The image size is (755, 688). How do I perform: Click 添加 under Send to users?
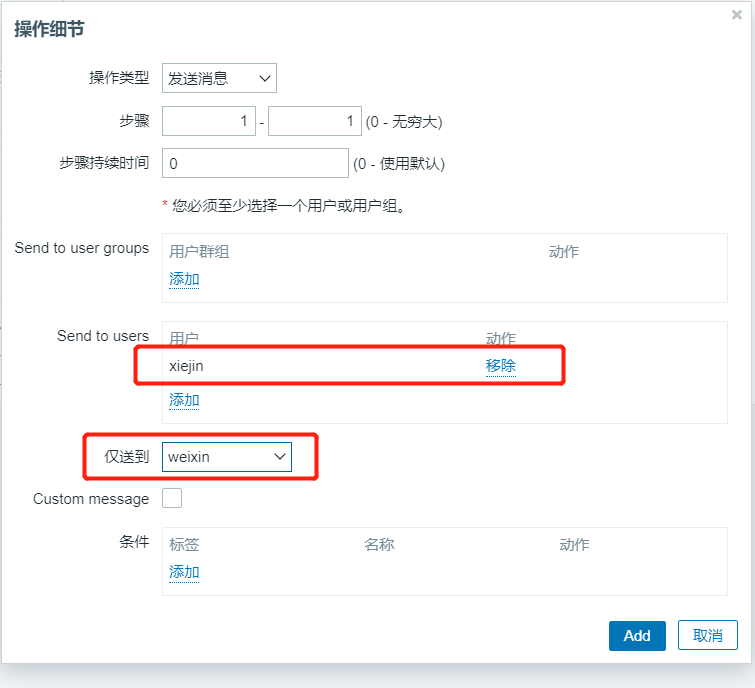tap(184, 400)
